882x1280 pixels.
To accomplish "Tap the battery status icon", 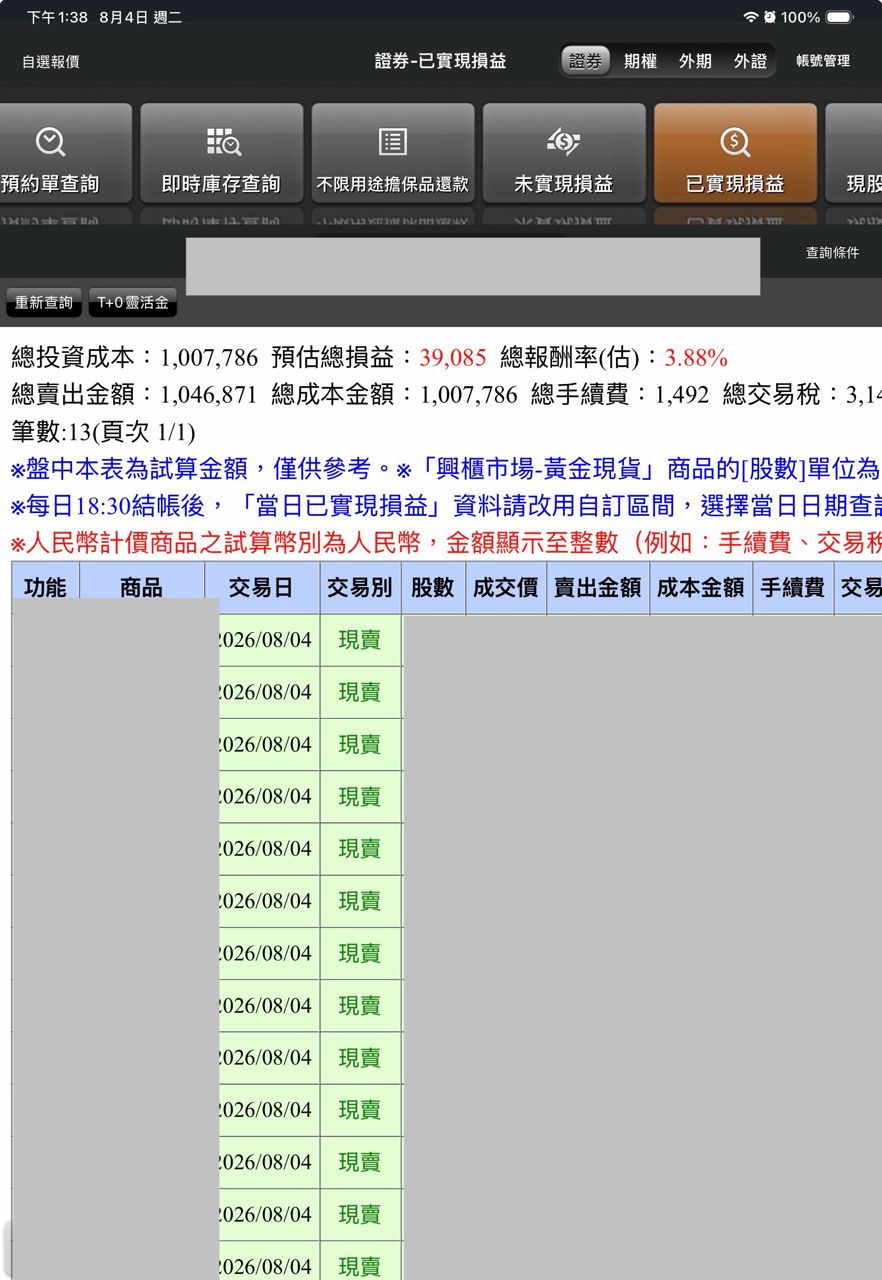I will click(x=839, y=17).
